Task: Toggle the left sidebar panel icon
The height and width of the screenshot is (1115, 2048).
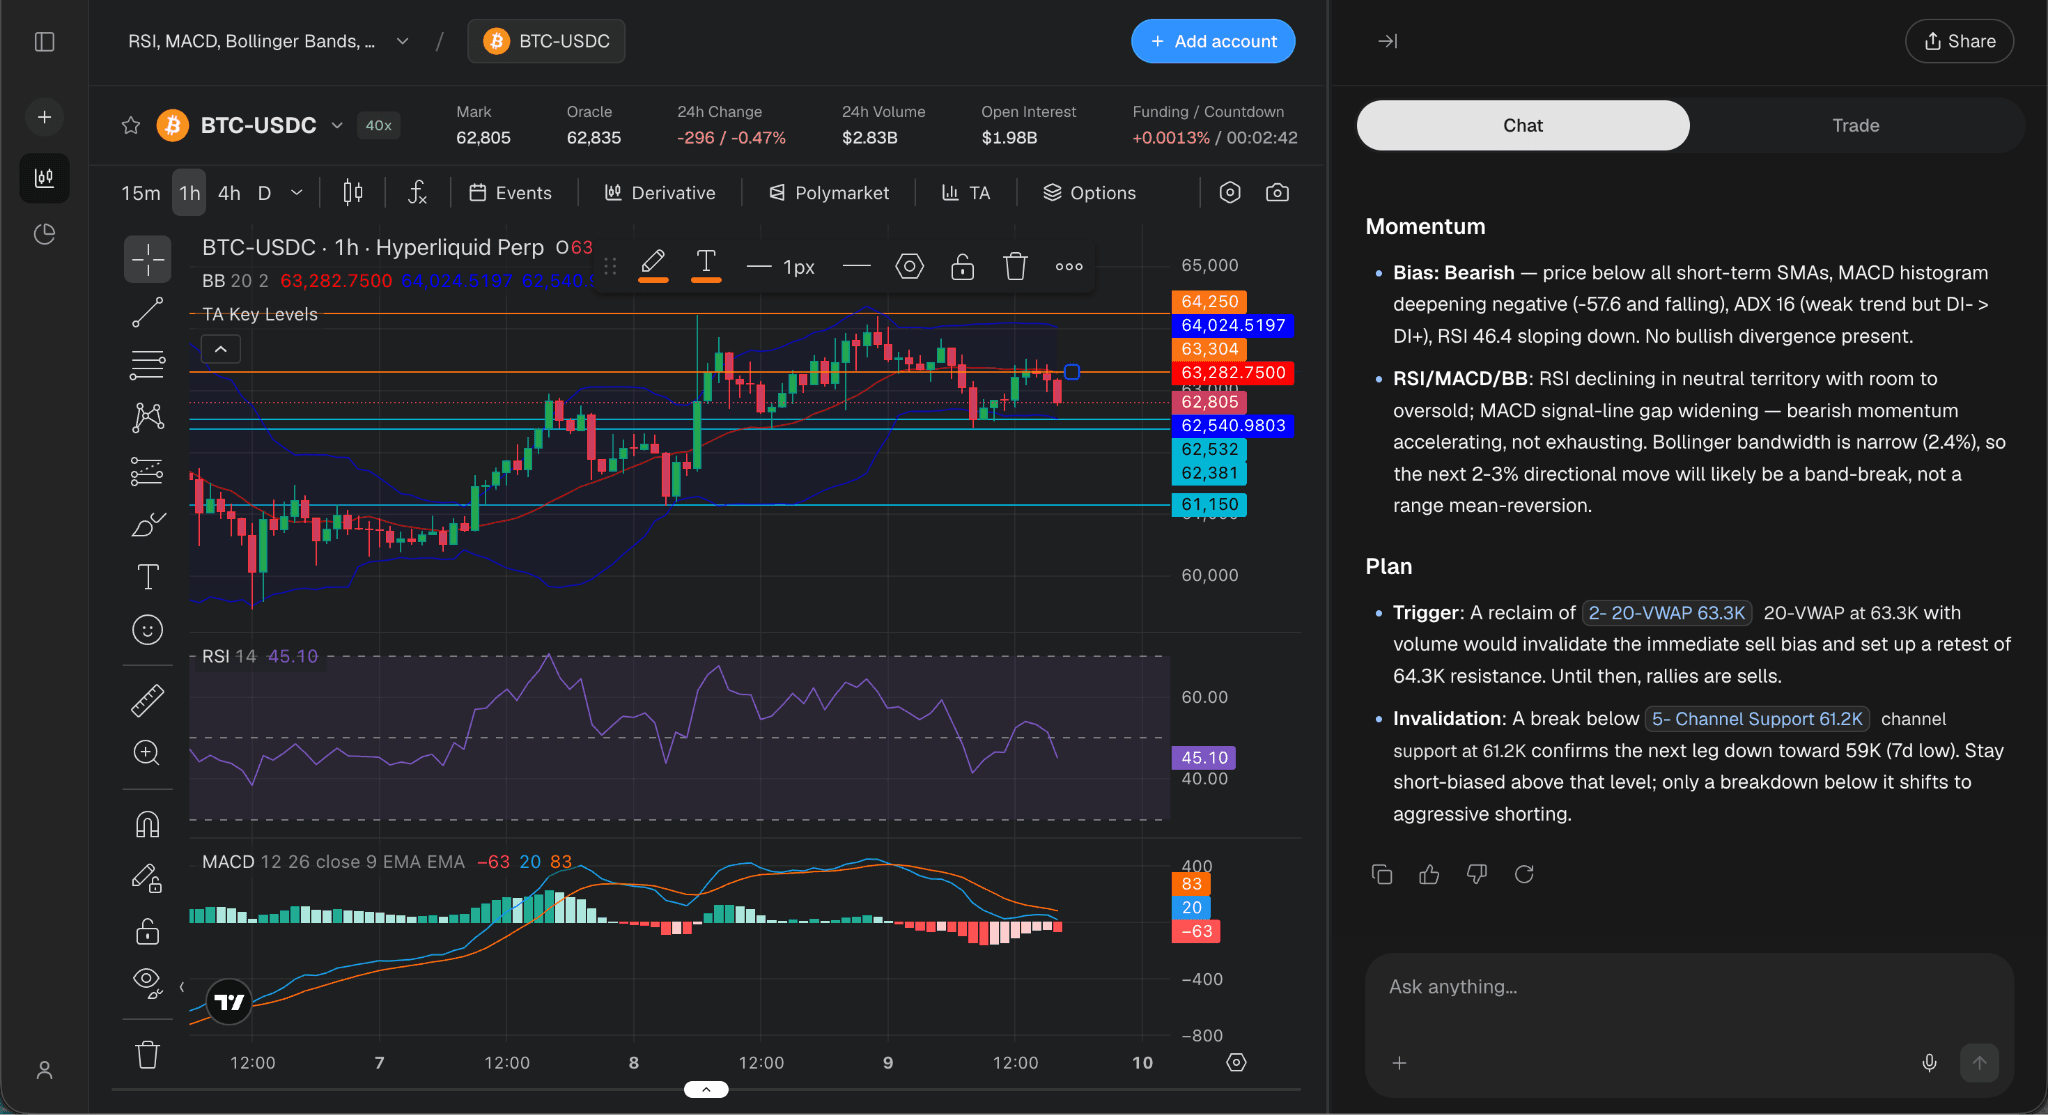Action: pyautogui.click(x=44, y=42)
